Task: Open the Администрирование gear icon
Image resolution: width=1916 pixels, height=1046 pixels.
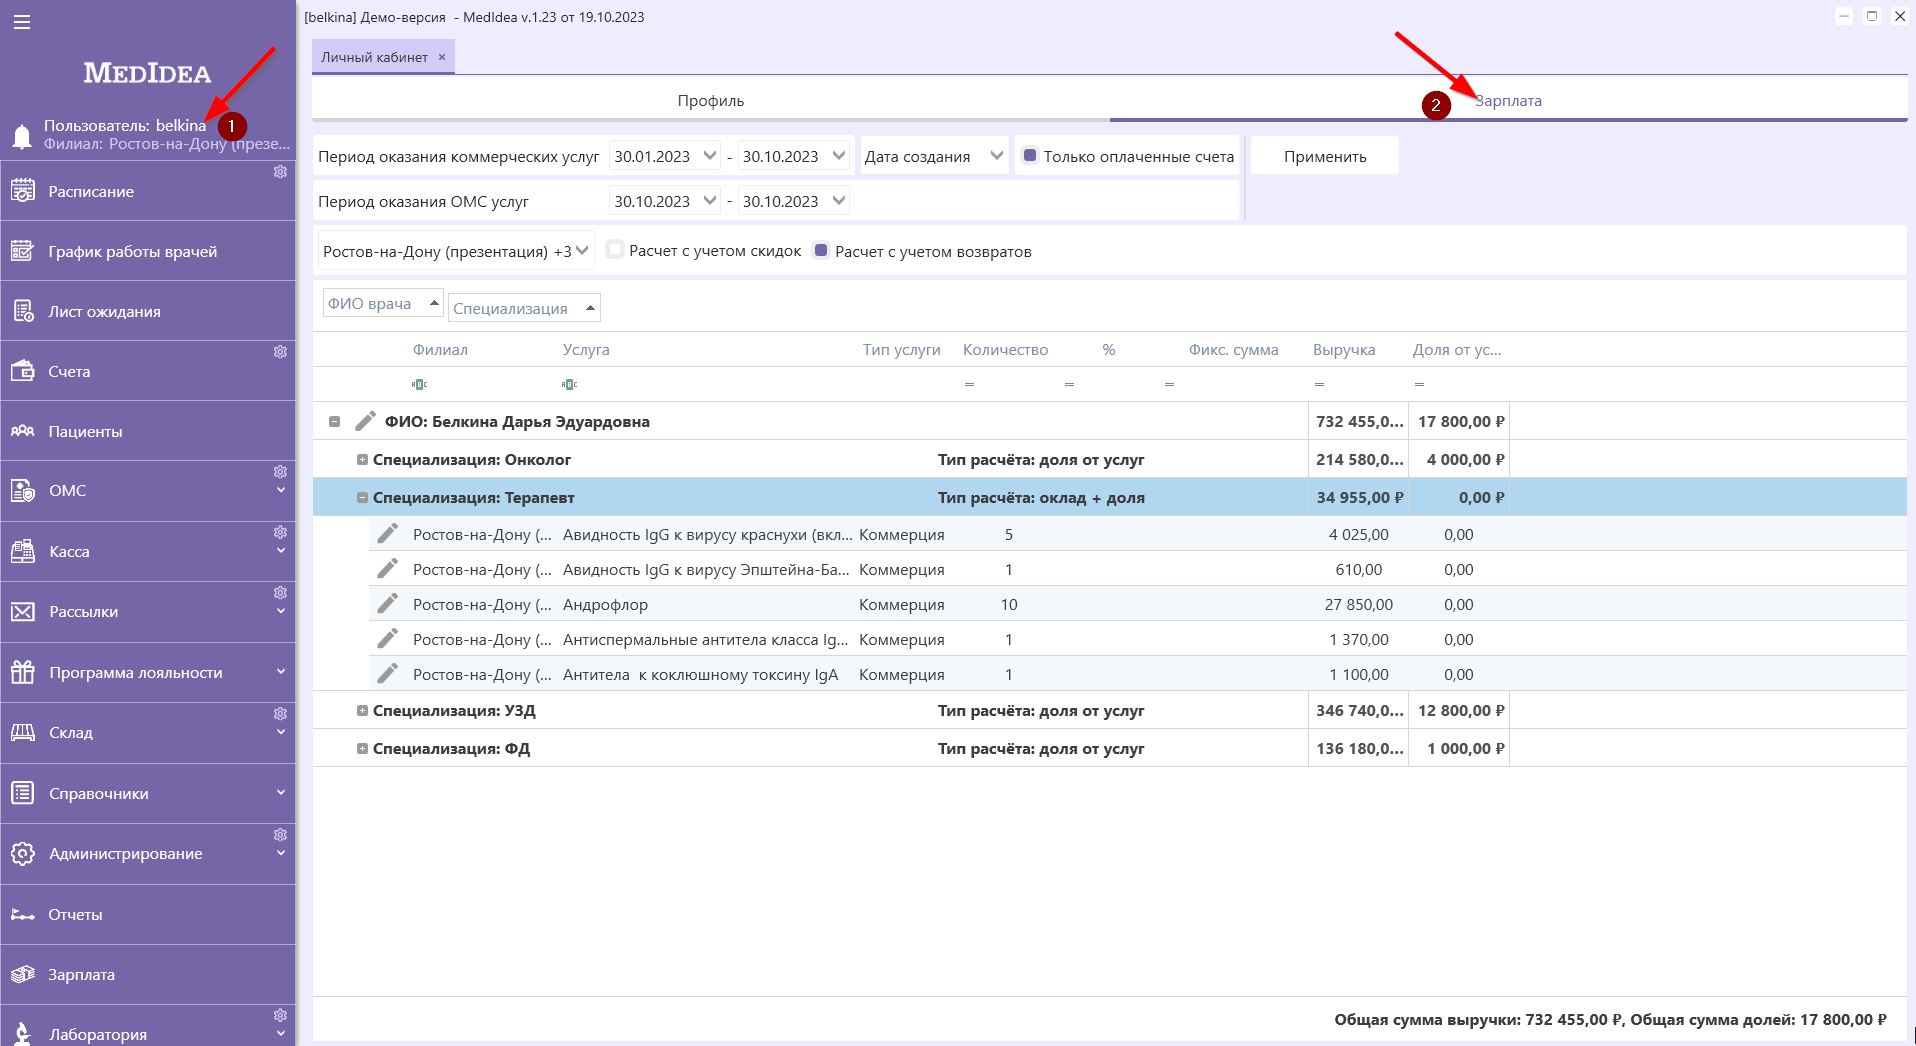Action: [x=22, y=854]
